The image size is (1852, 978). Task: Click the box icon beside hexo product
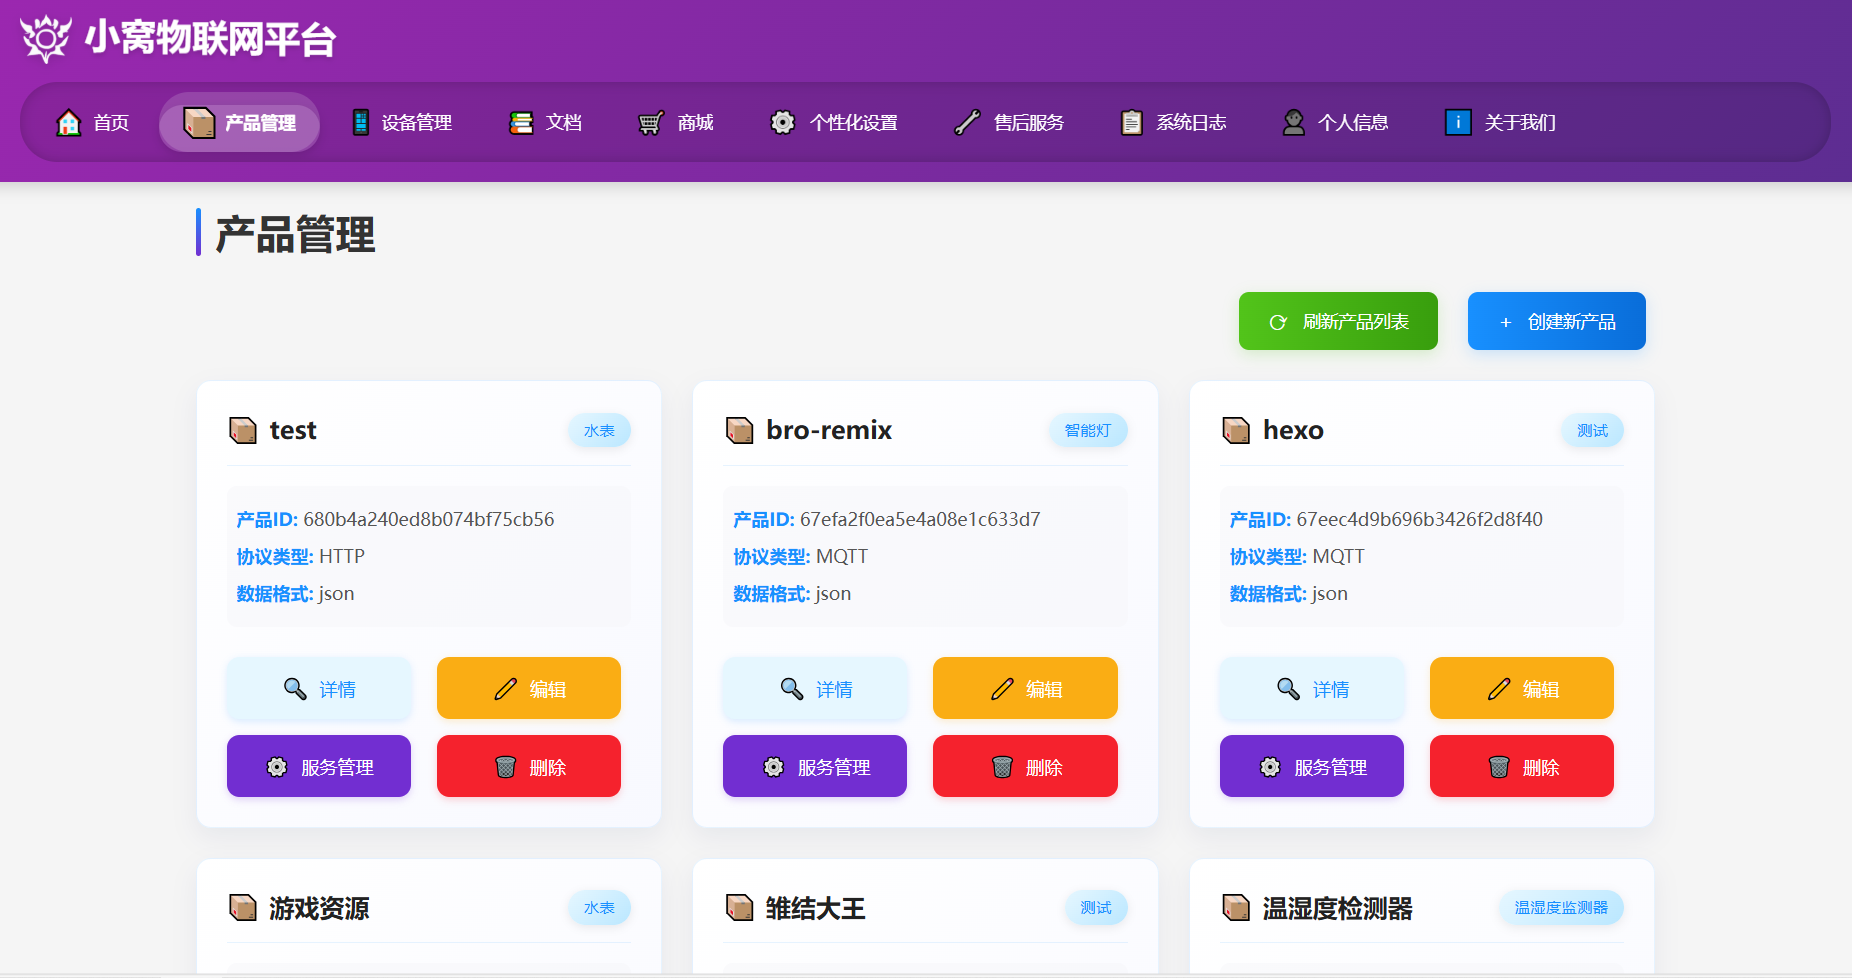1236,430
